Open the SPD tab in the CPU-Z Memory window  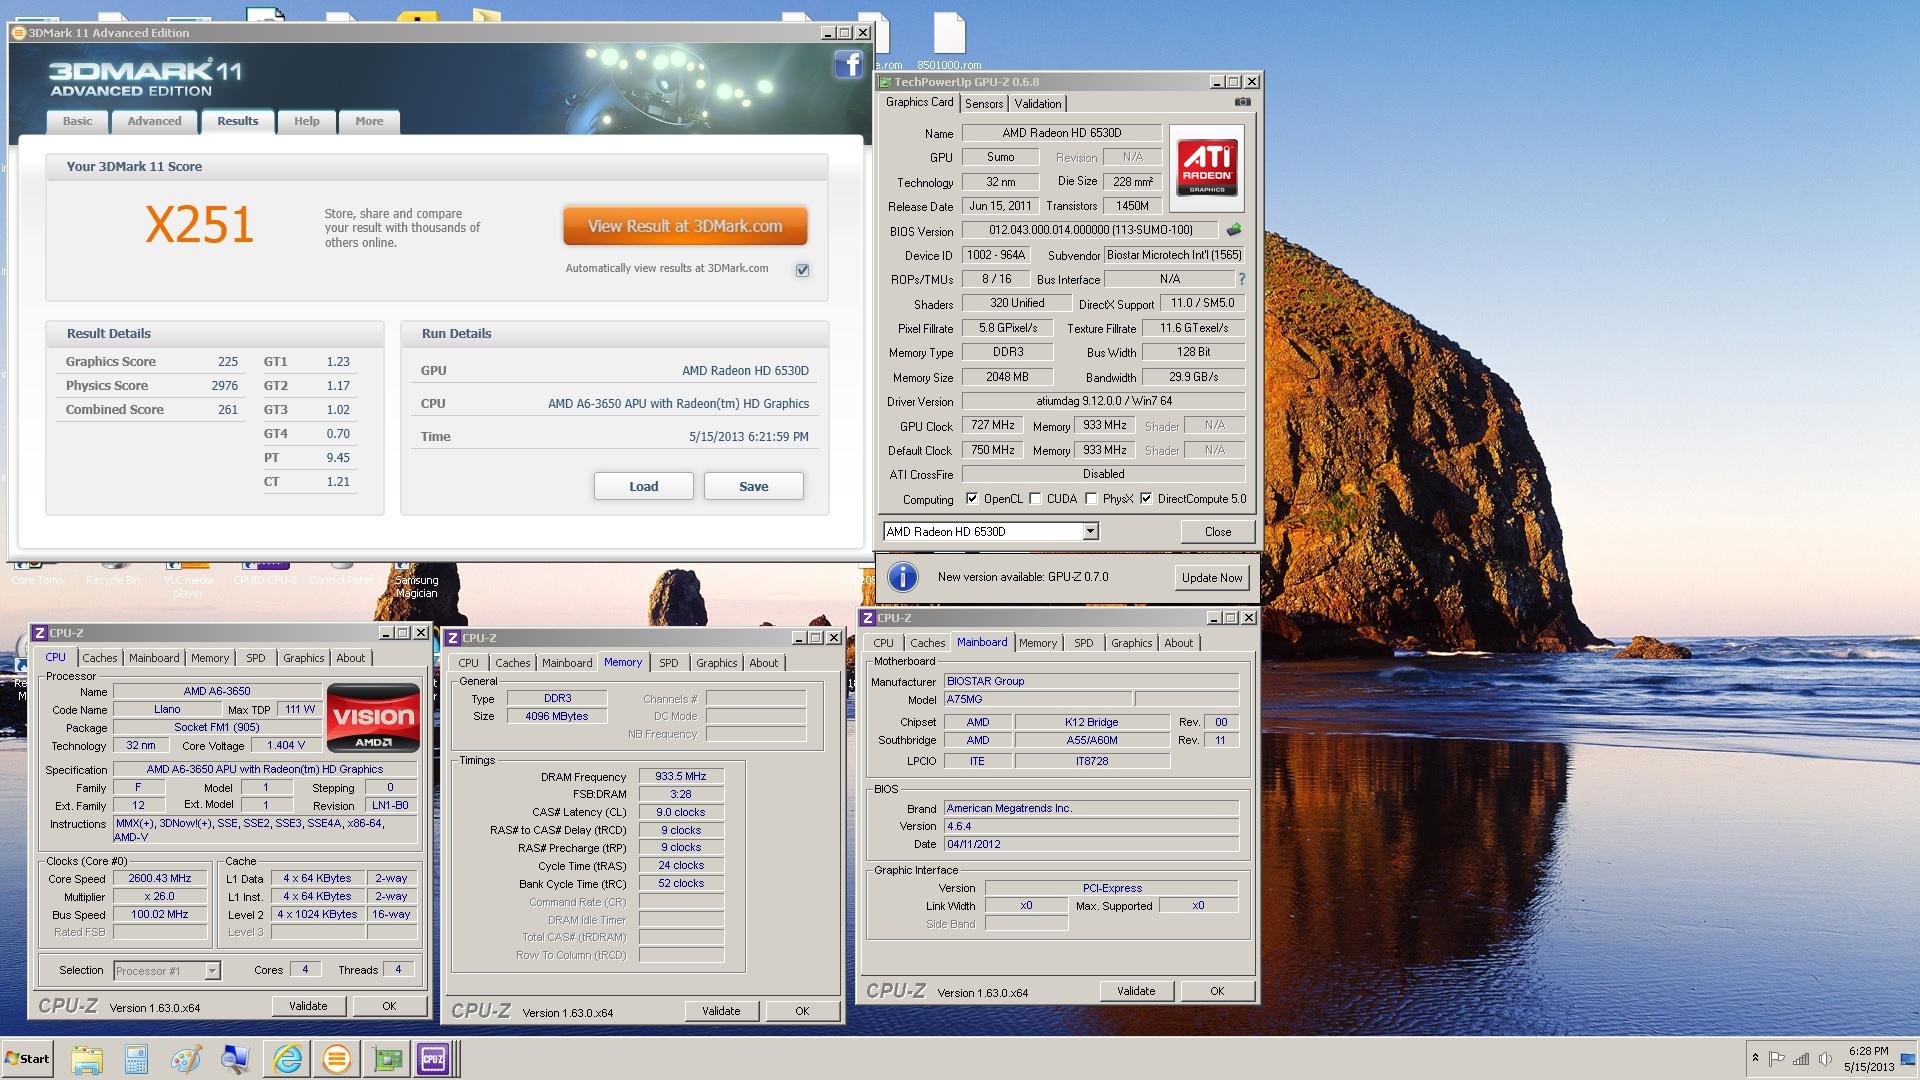tap(669, 663)
